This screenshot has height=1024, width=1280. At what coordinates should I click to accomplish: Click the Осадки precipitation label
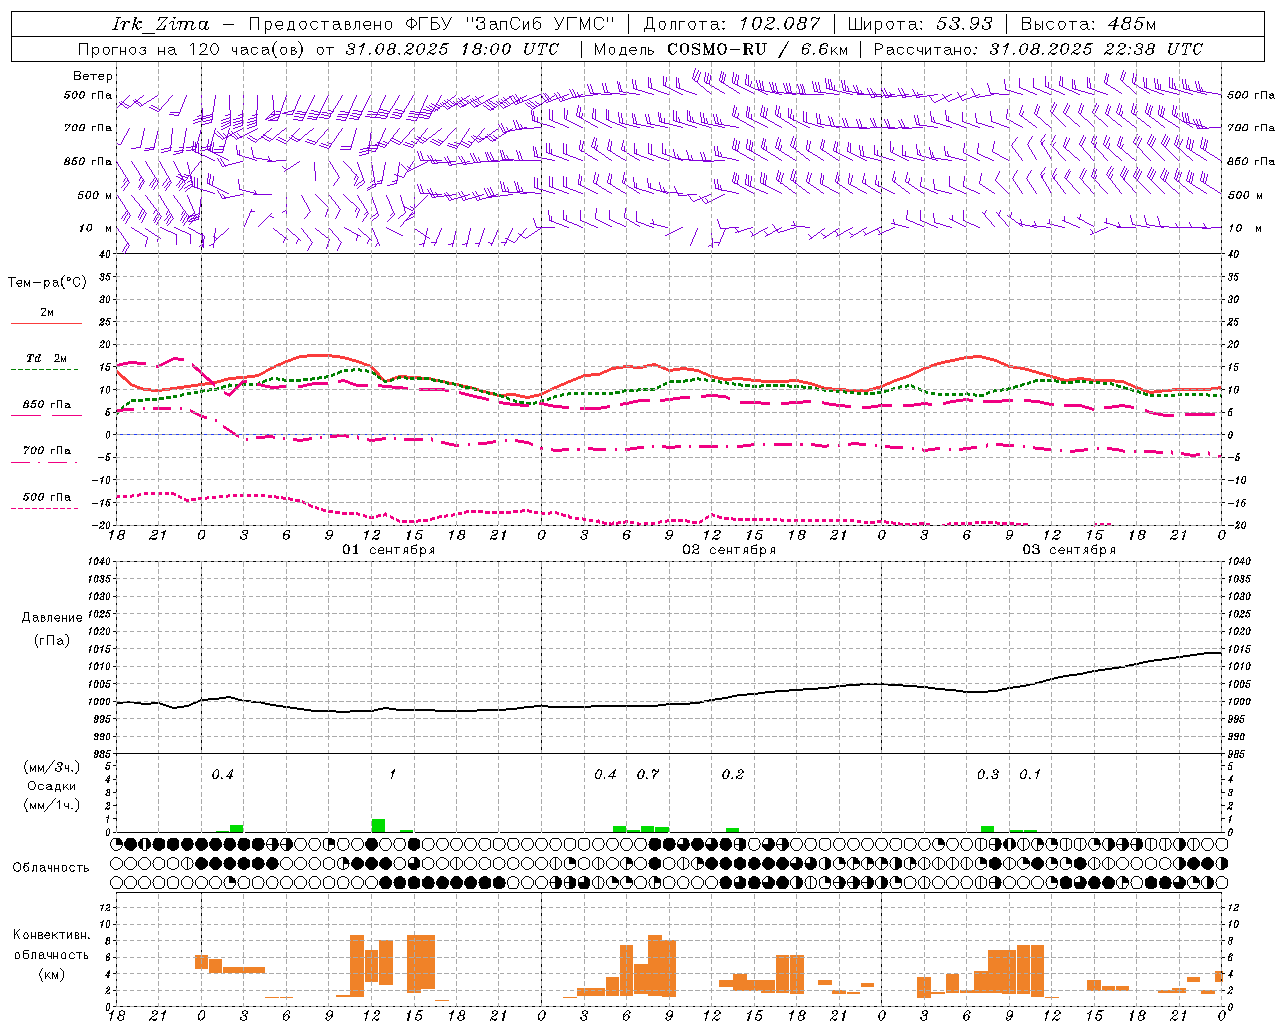51,786
